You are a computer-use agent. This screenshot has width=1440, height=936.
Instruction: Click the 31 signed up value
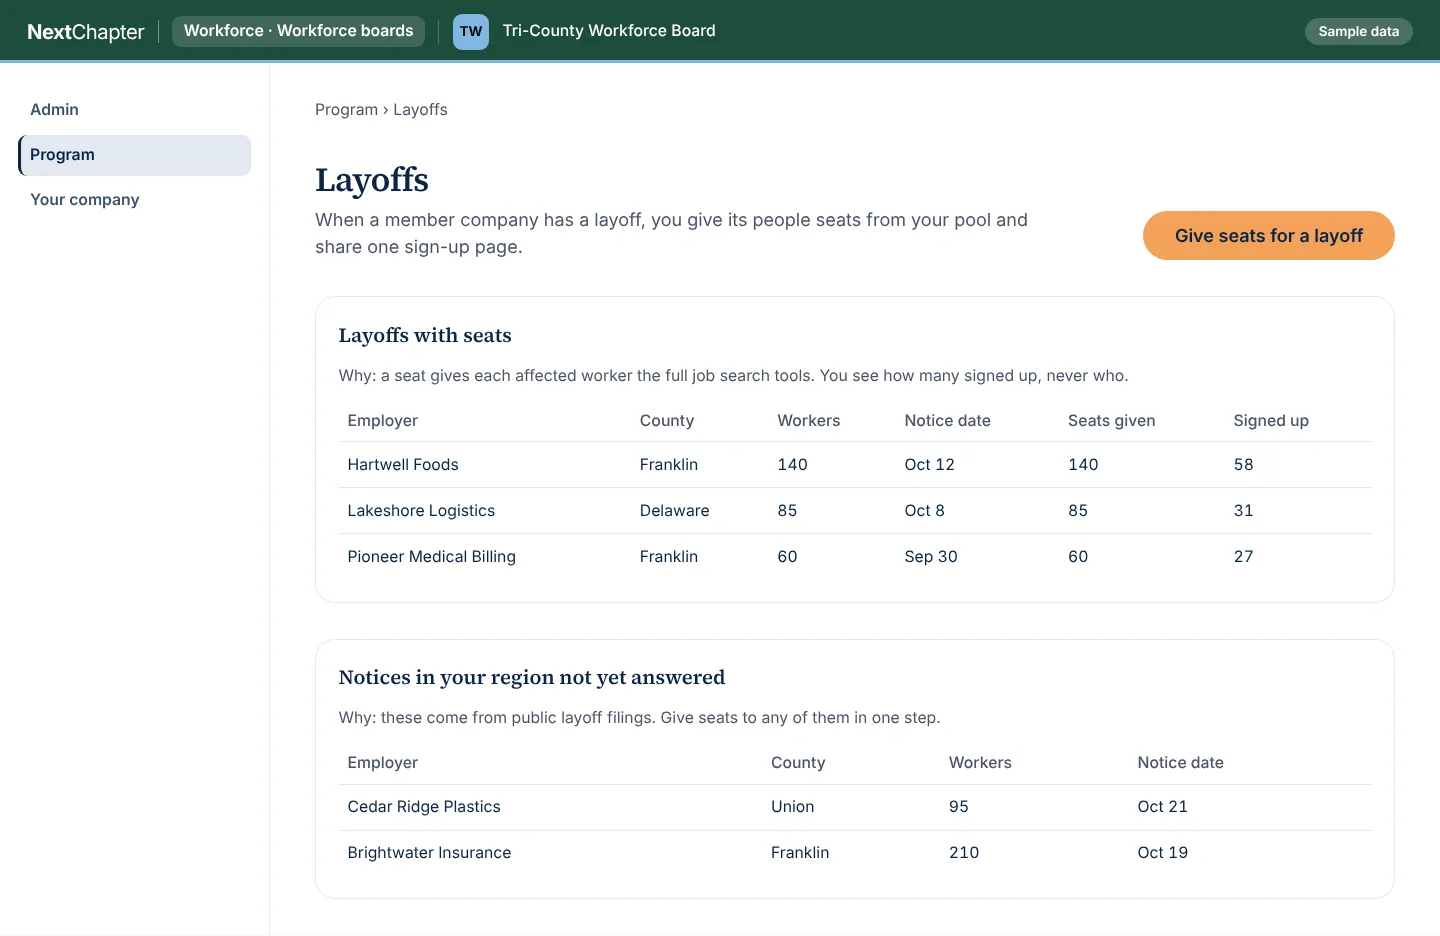[x=1243, y=511]
